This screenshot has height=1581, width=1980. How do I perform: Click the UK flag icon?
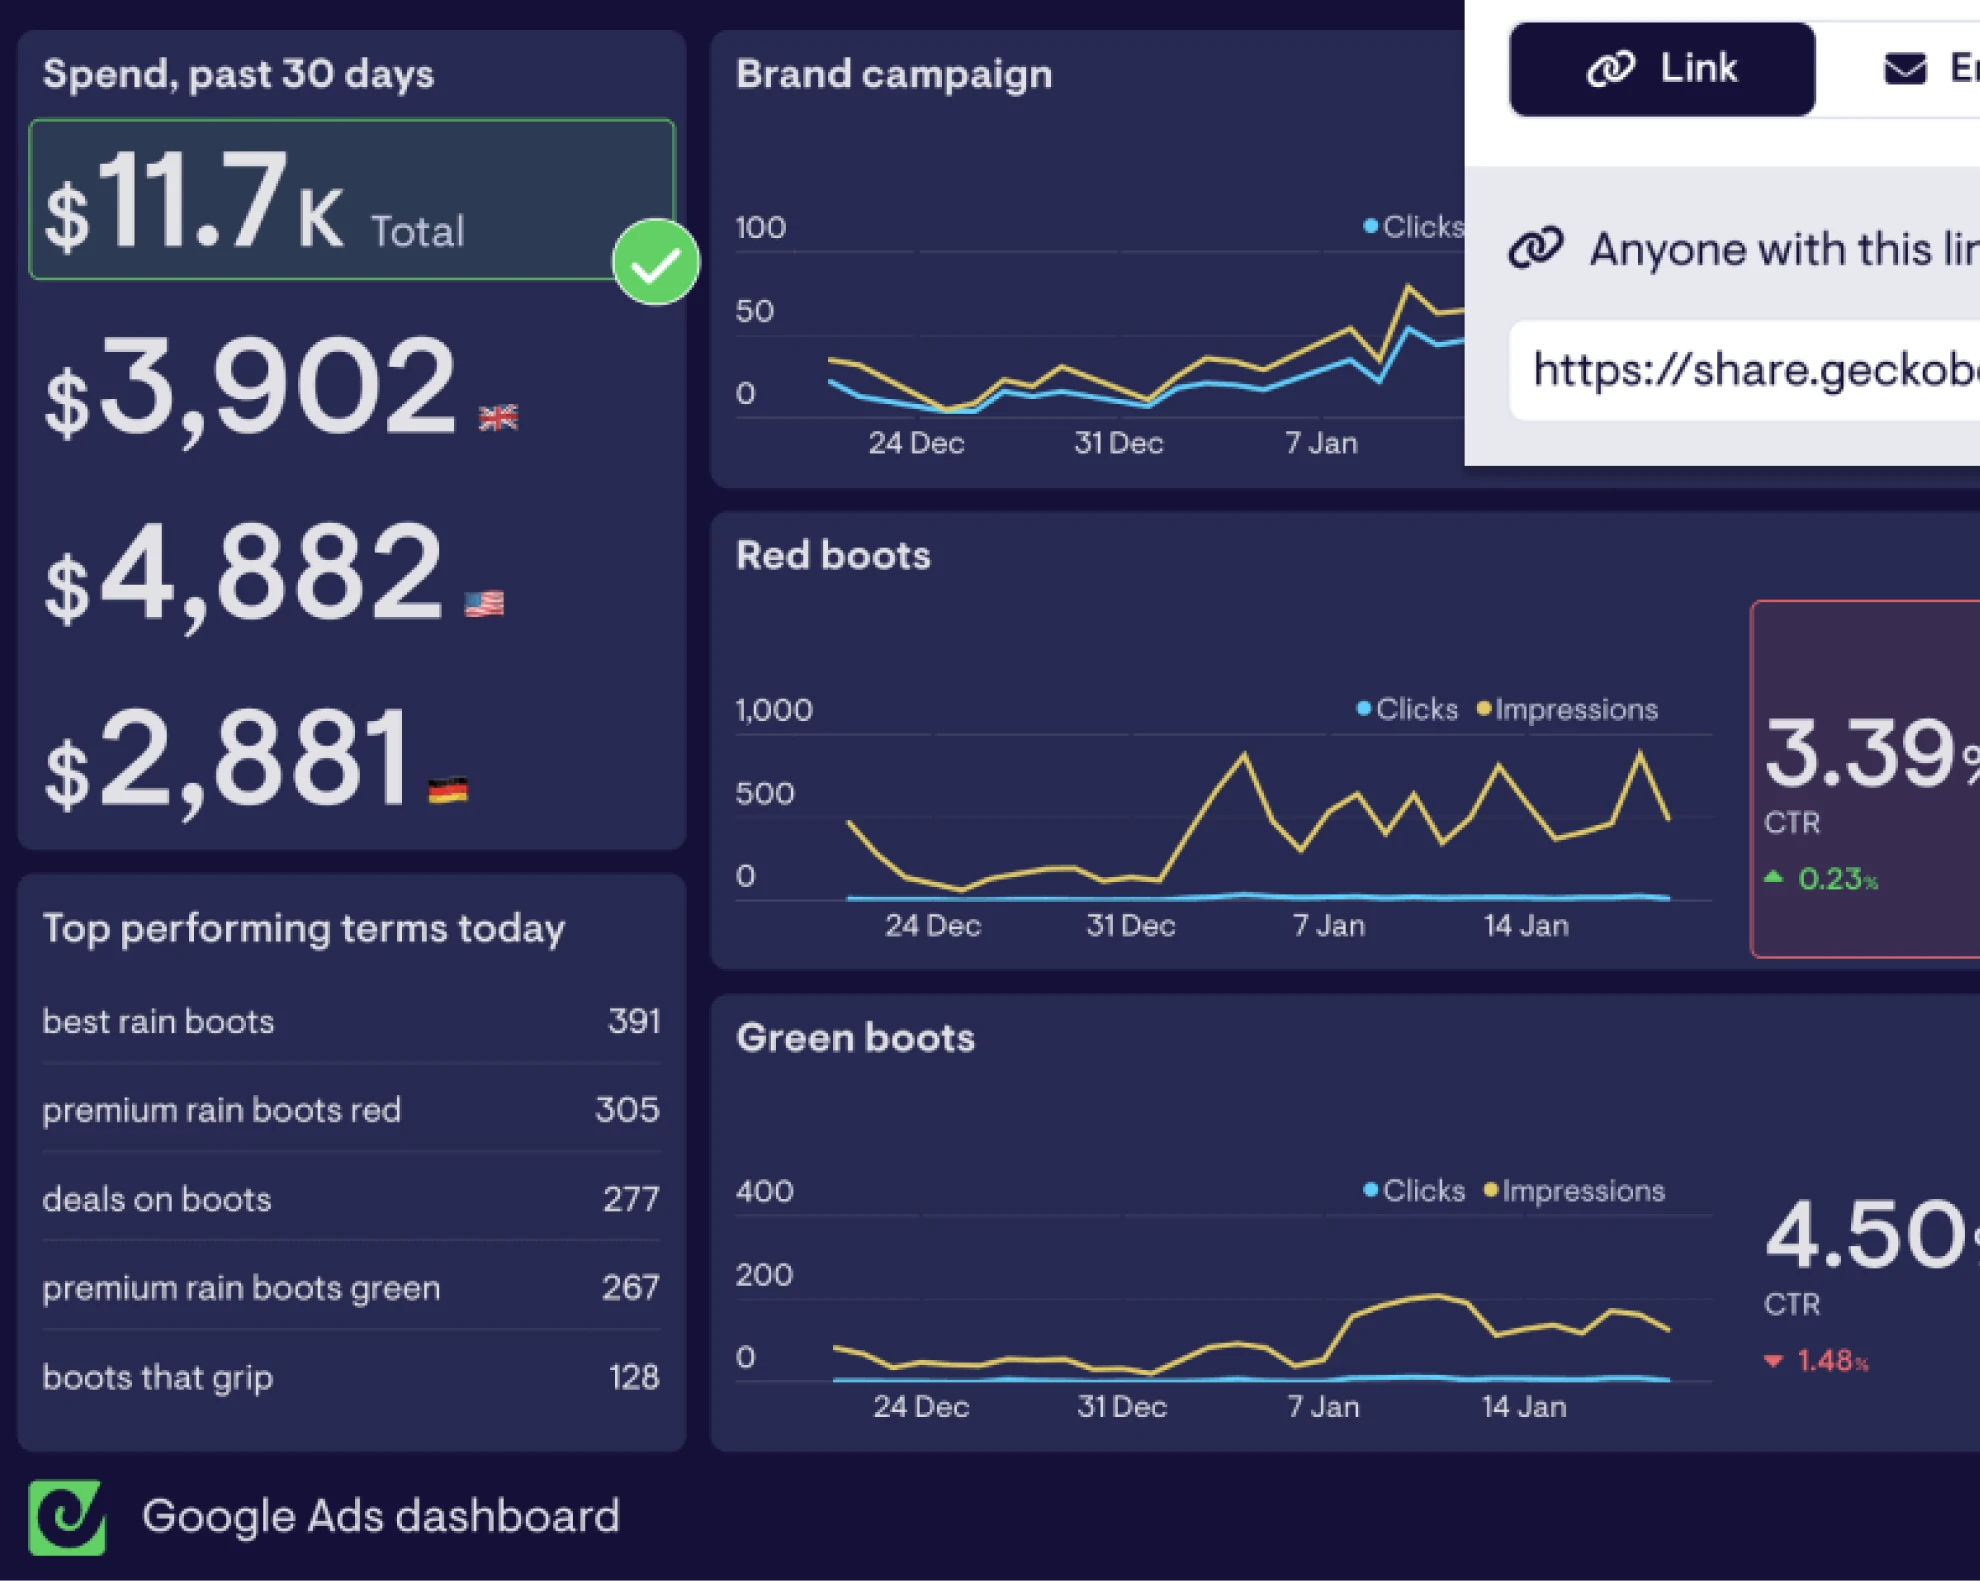498,417
